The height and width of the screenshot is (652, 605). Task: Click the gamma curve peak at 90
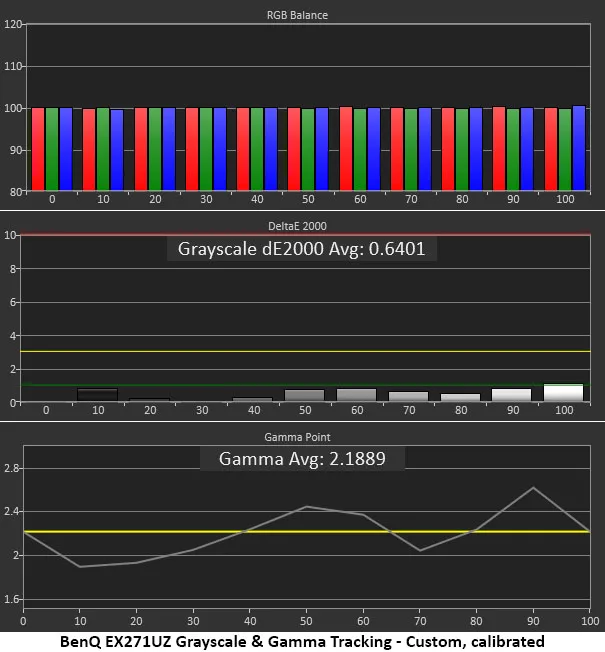533,488
